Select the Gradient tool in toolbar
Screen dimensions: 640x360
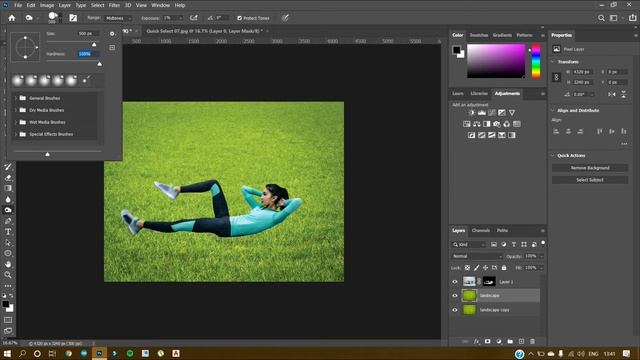coord(8,189)
